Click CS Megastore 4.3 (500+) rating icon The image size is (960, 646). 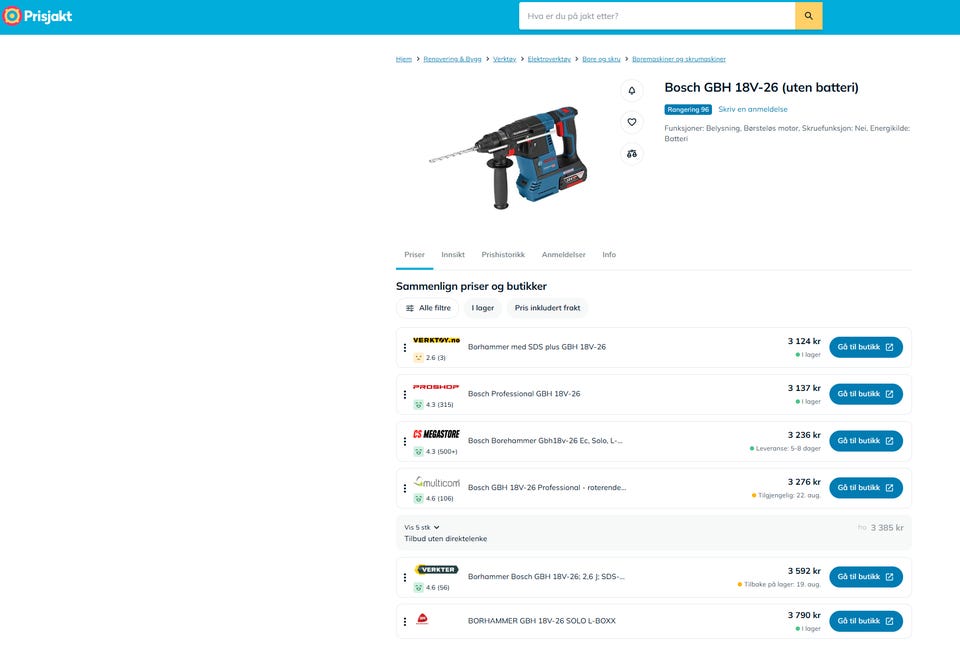pyautogui.click(x=418, y=452)
